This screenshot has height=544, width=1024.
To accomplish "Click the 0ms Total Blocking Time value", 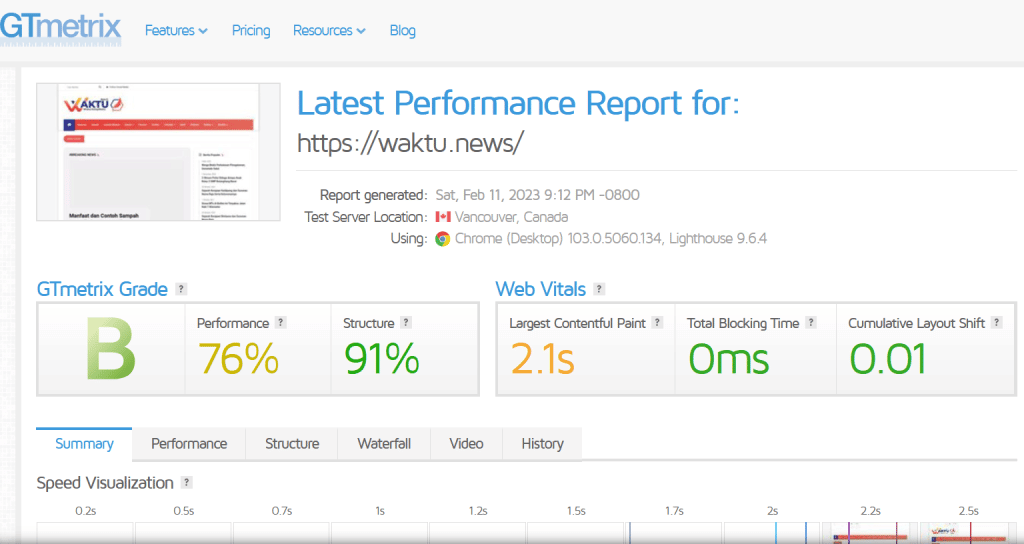I will (x=729, y=359).
